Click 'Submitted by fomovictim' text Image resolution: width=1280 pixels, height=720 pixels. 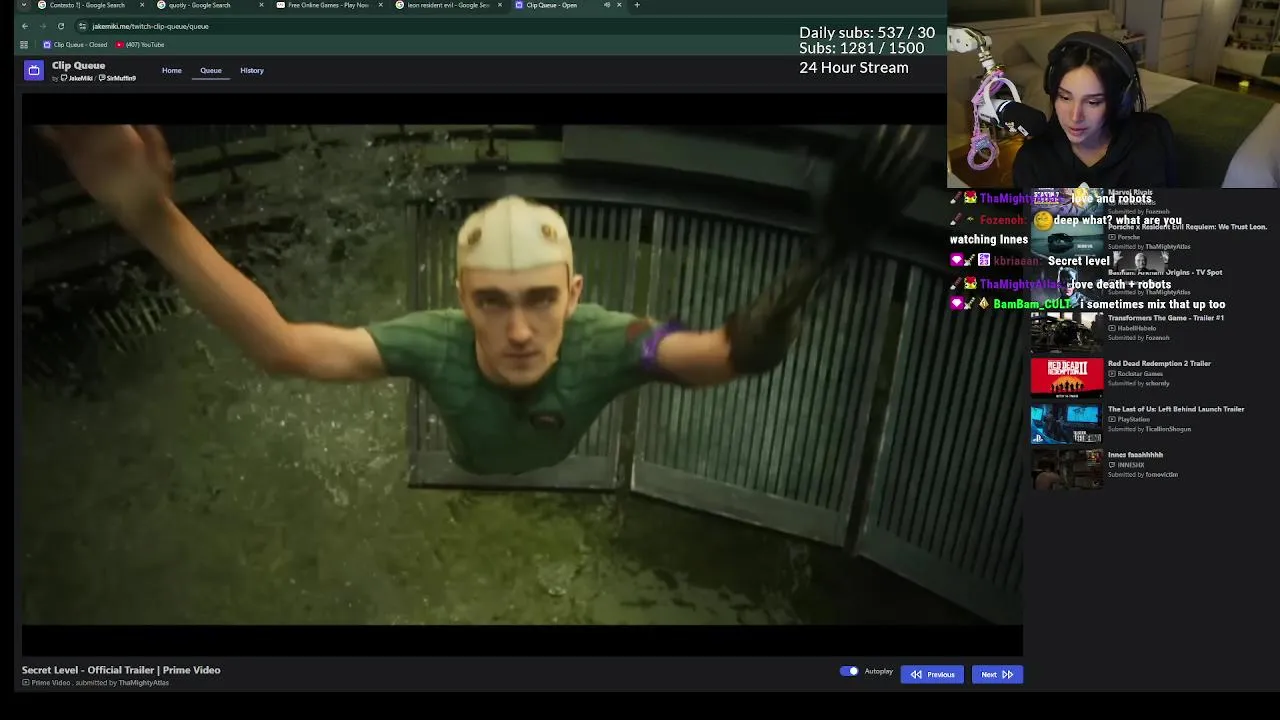(1143, 475)
